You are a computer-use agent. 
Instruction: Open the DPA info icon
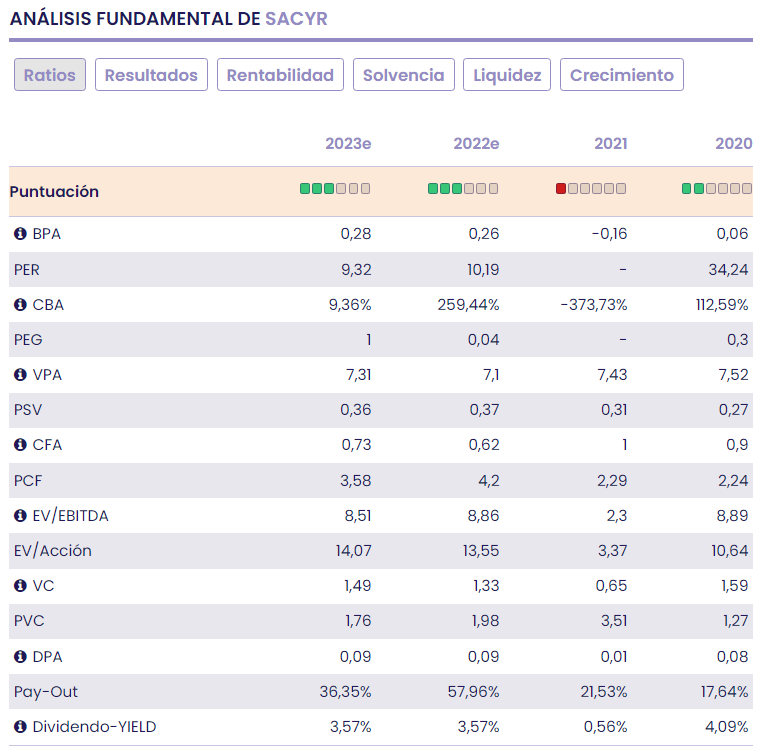click(x=20, y=657)
